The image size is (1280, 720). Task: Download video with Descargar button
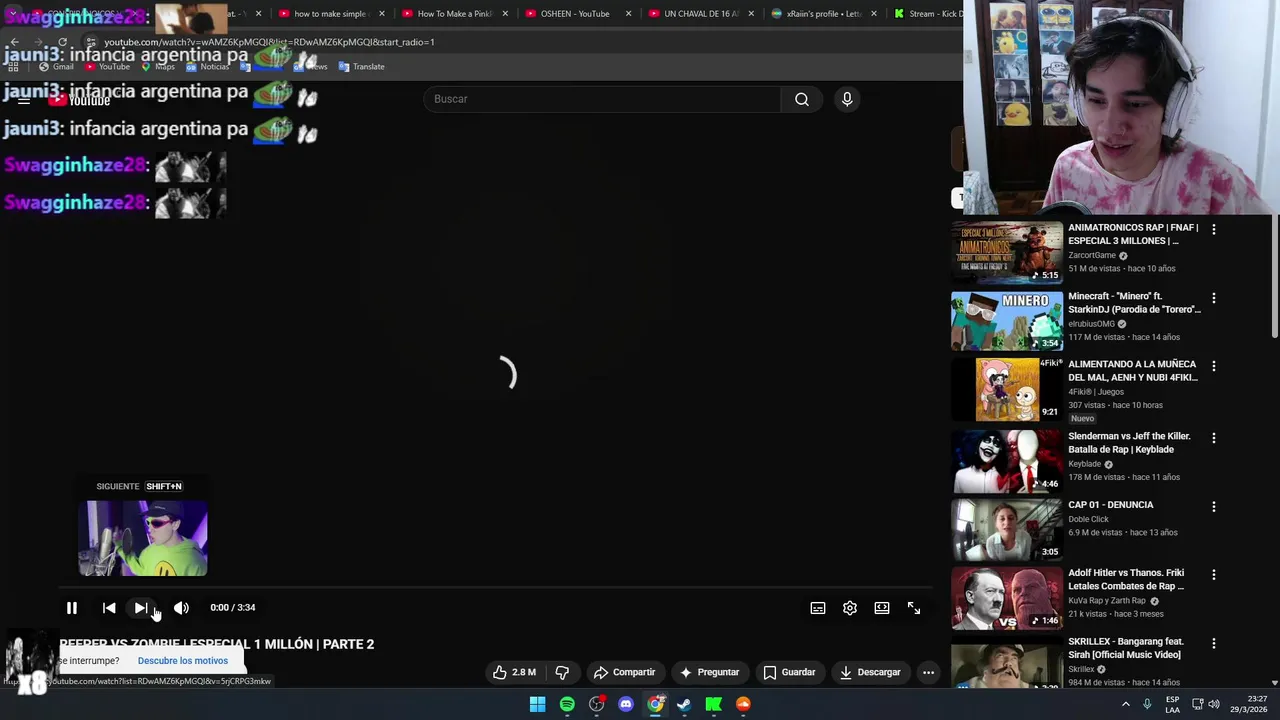pos(870,672)
